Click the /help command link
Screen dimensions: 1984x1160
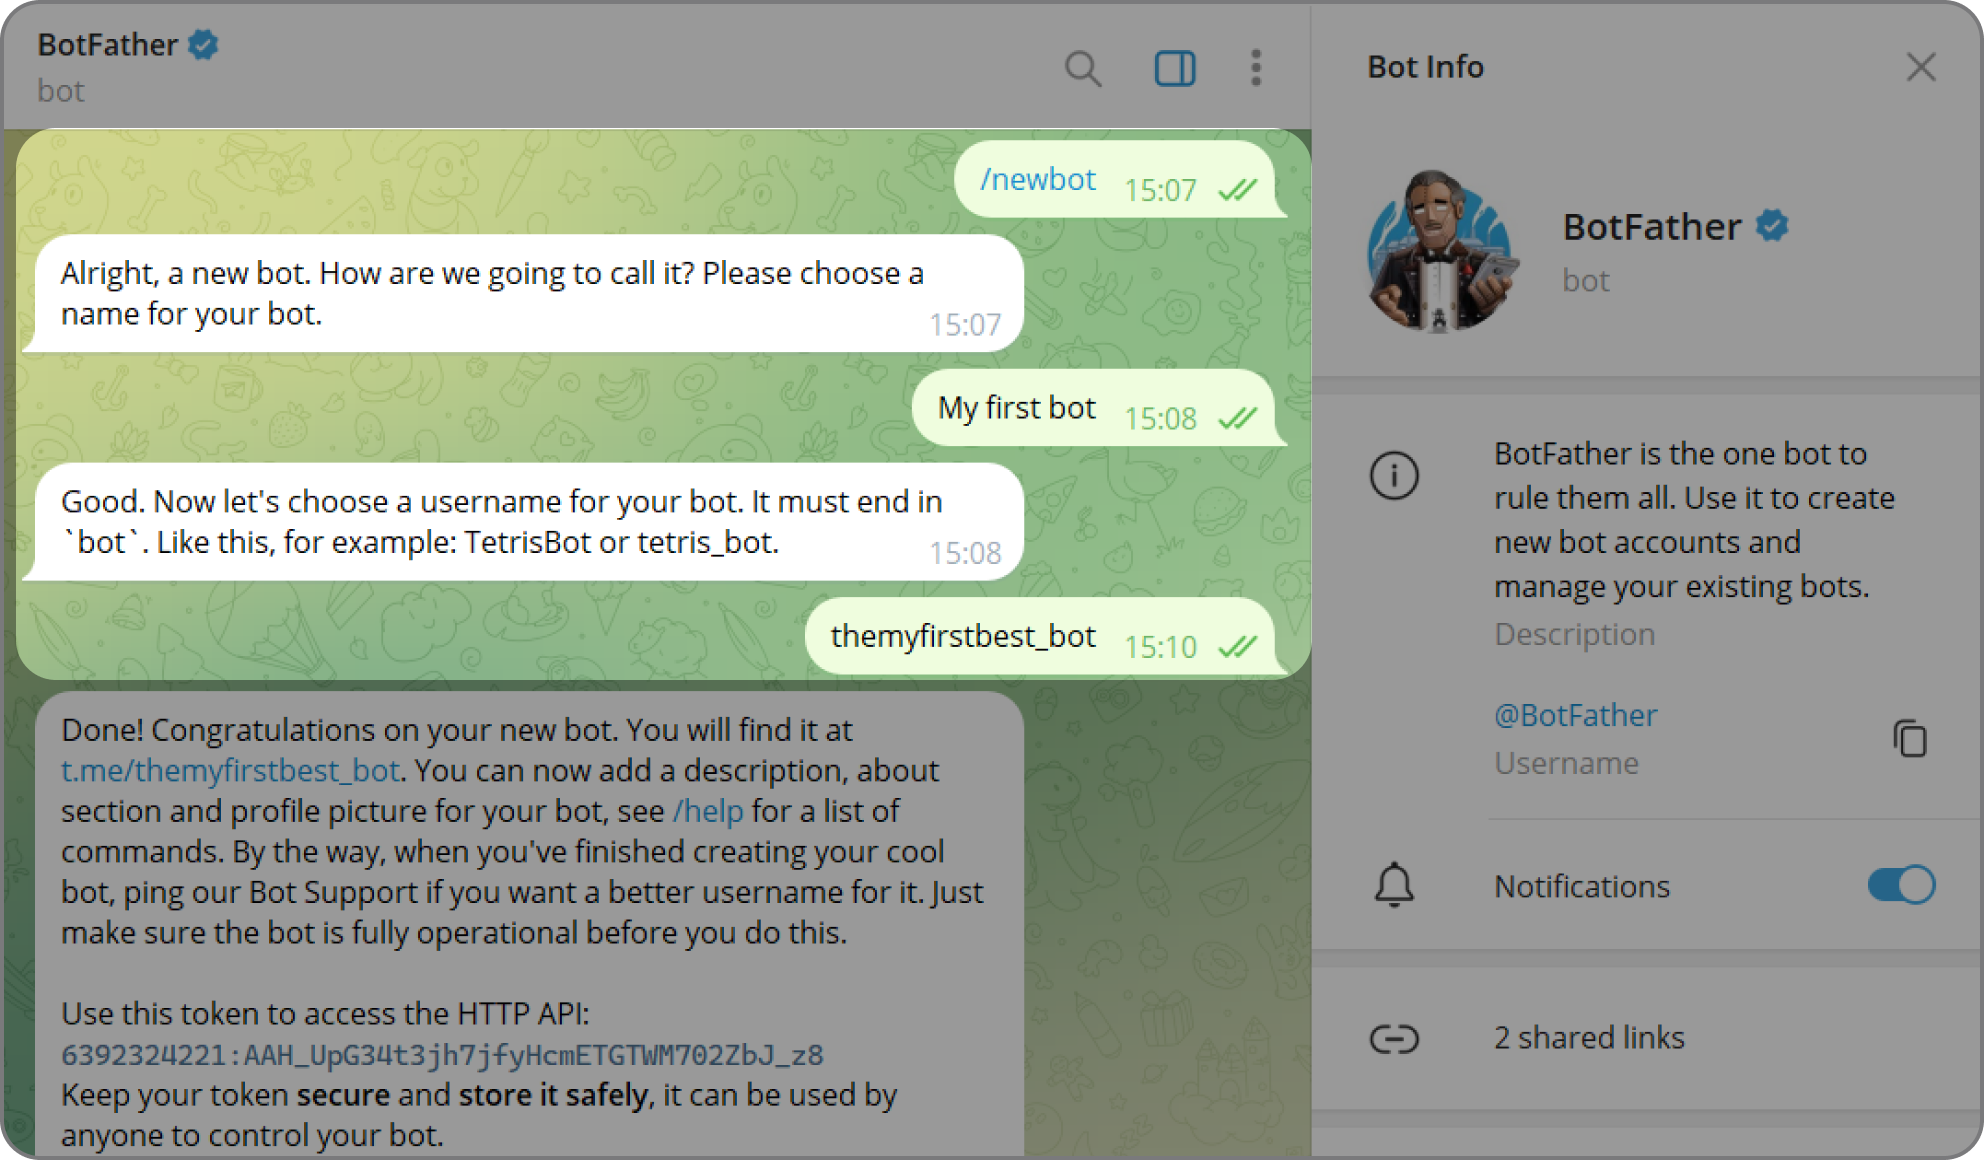click(708, 811)
